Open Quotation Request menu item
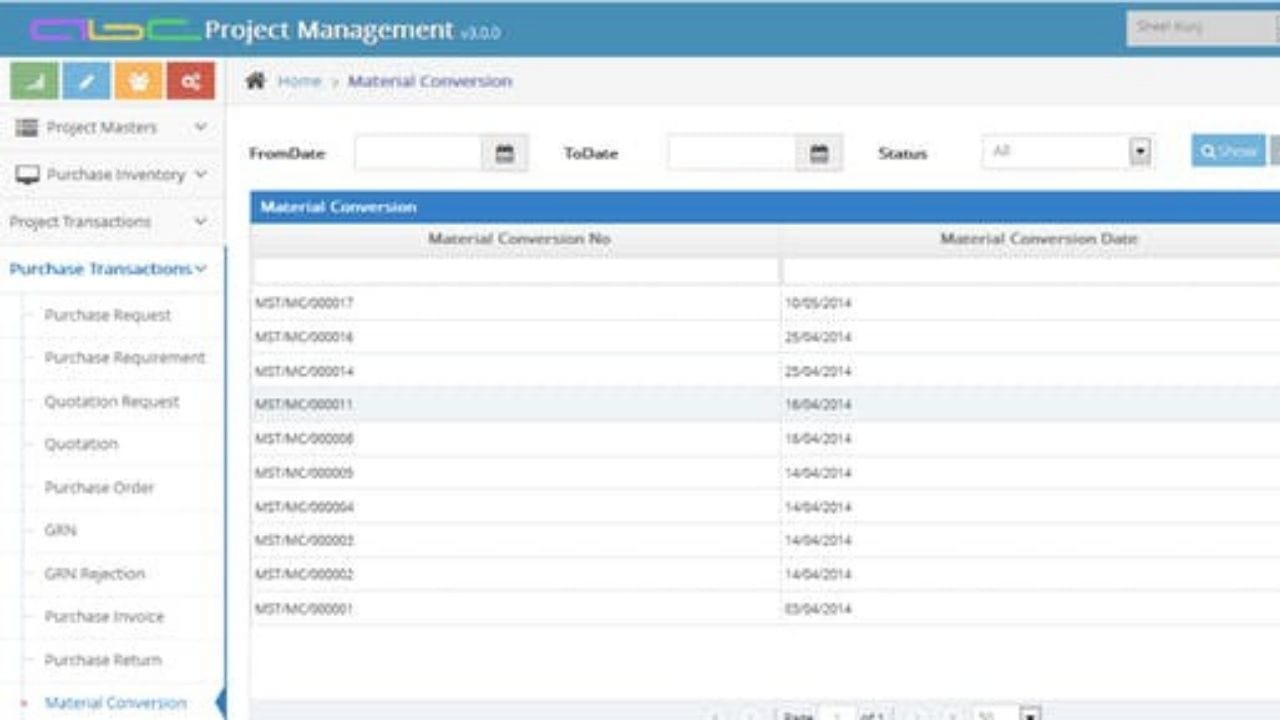1280x720 pixels. pyautogui.click(x=112, y=401)
